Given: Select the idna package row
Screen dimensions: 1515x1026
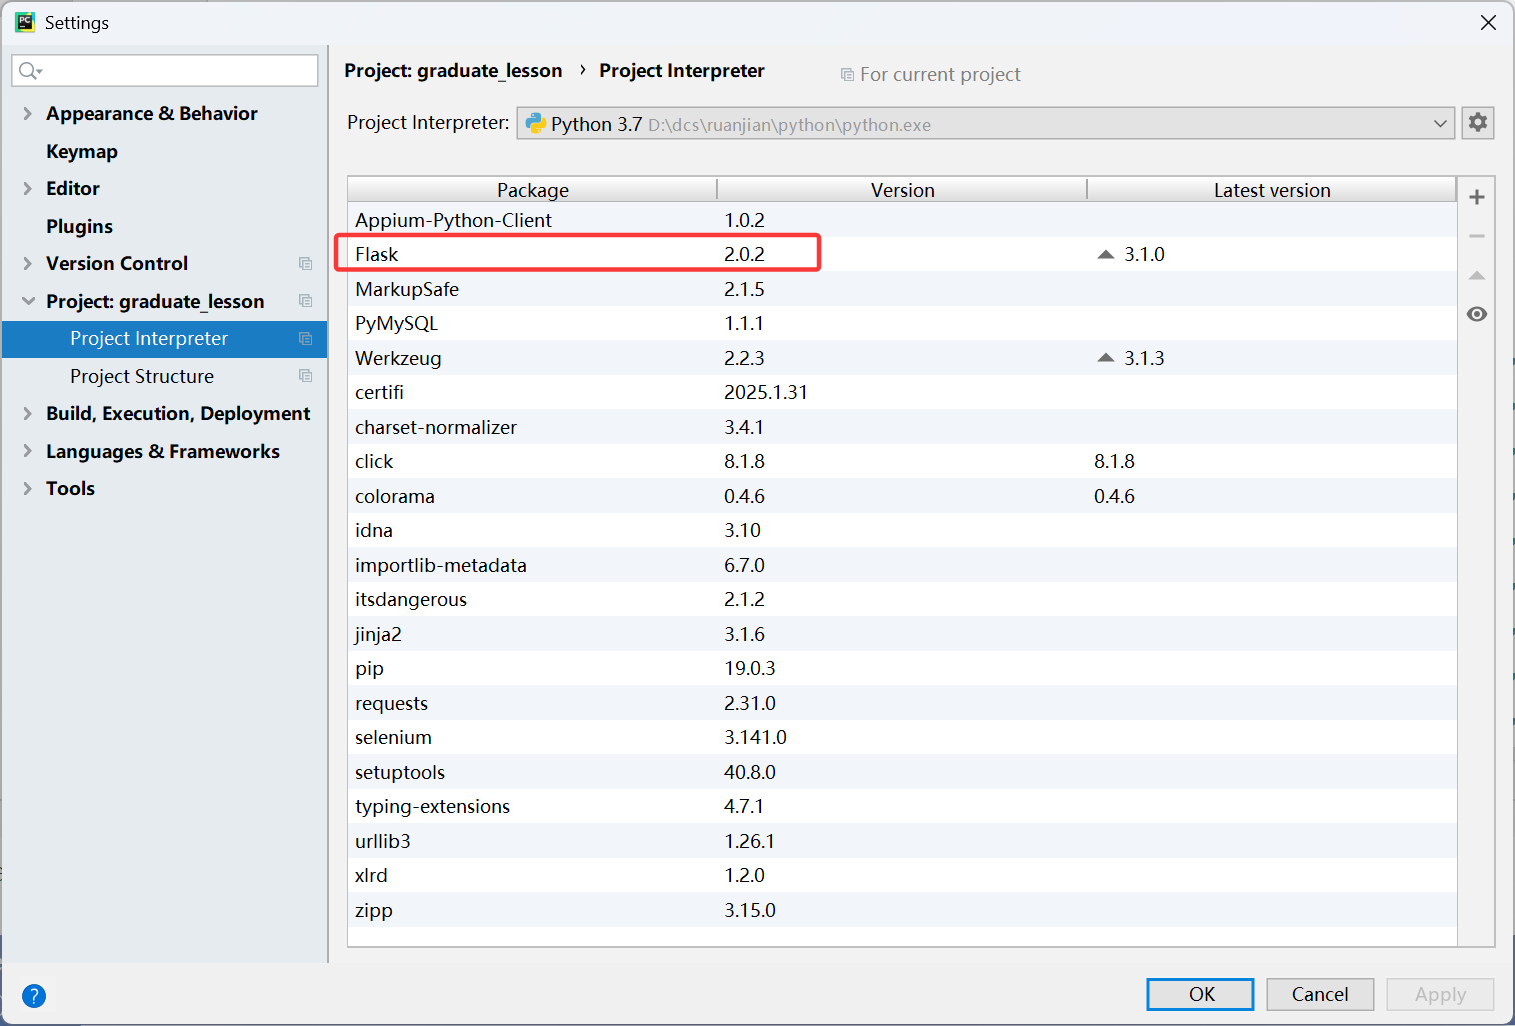Looking at the screenshot, I should (x=902, y=530).
